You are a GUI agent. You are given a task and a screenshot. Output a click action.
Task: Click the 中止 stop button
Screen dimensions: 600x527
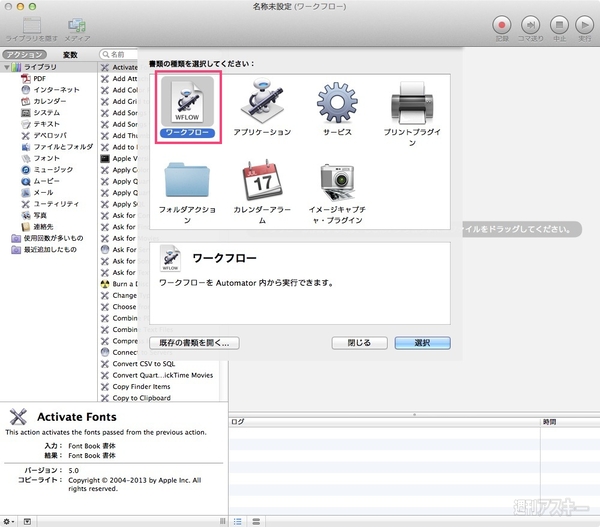point(559,25)
